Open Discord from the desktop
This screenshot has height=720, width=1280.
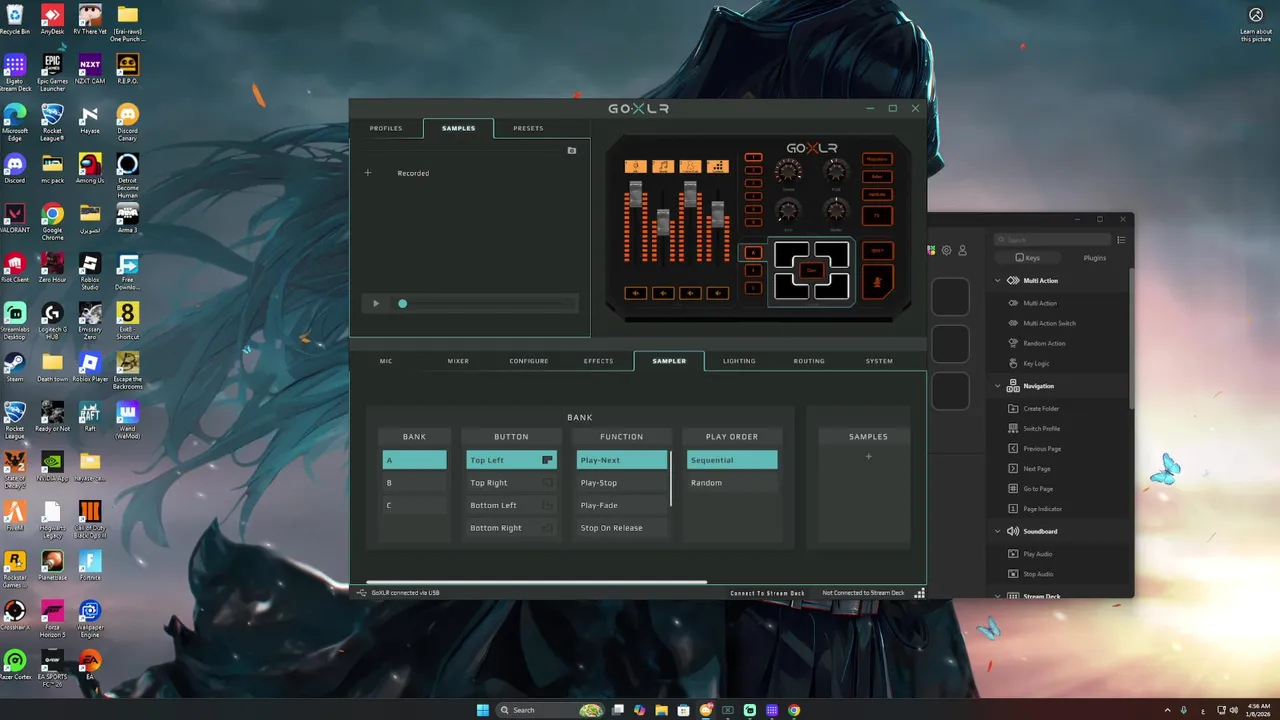15,167
